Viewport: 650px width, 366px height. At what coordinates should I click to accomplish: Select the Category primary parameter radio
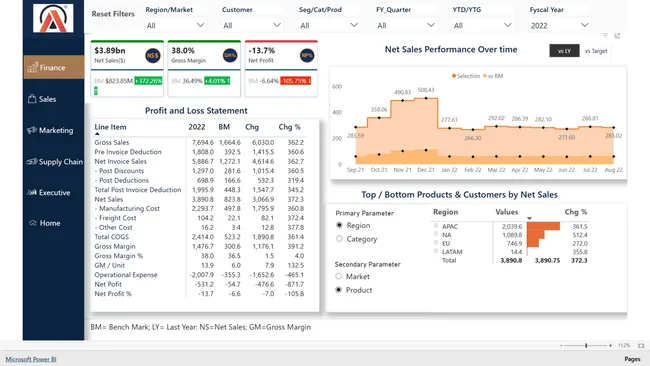click(x=340, y=239)
